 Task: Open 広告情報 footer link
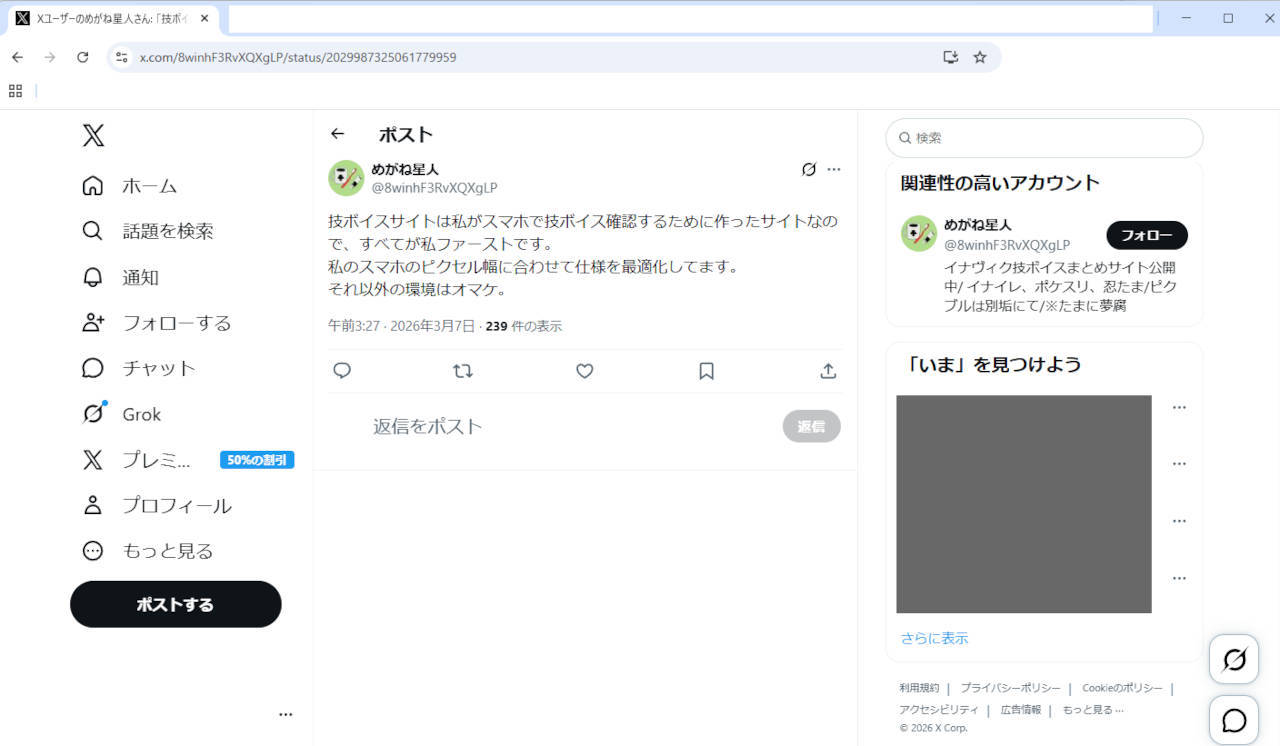pos(1021,710)
